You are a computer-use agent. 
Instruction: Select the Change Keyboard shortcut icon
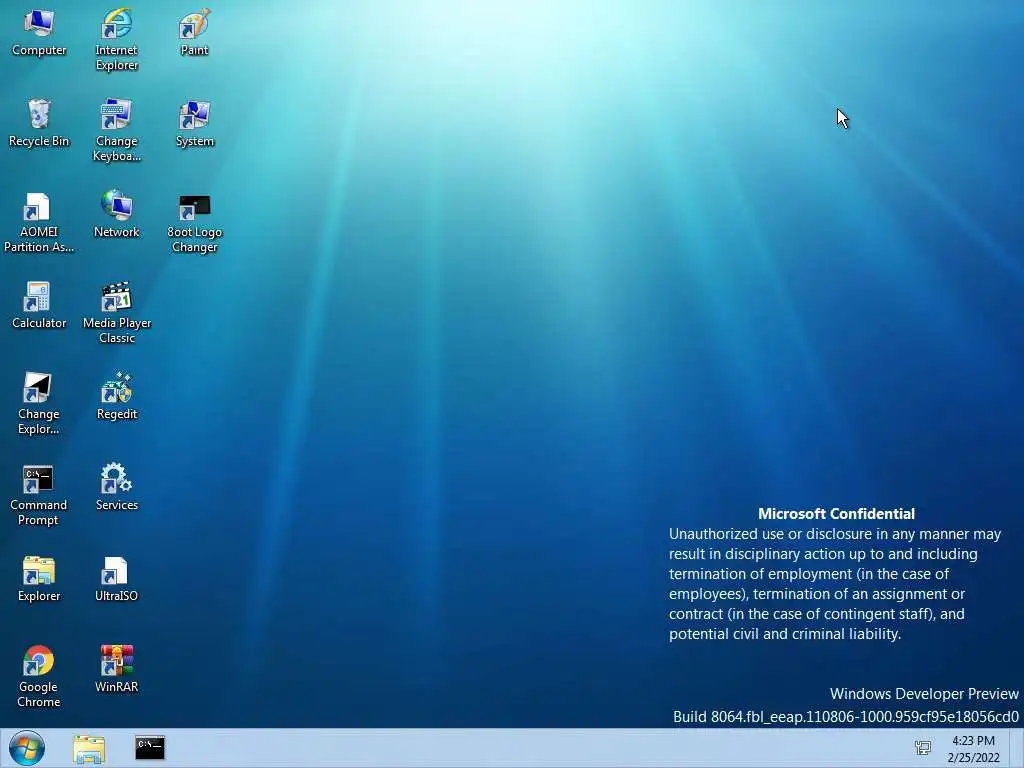tap(116, 131)
